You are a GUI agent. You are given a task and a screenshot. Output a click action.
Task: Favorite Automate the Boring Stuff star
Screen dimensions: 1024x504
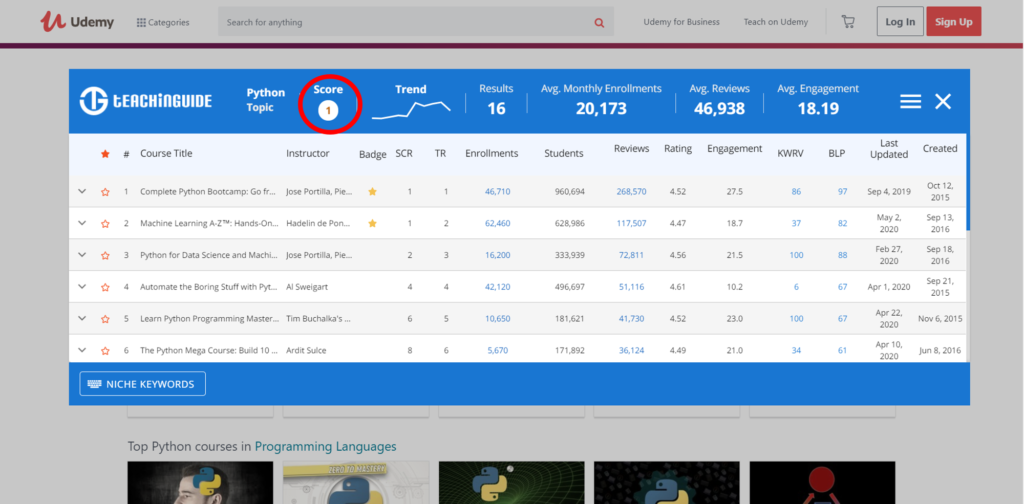click(105, 287)
